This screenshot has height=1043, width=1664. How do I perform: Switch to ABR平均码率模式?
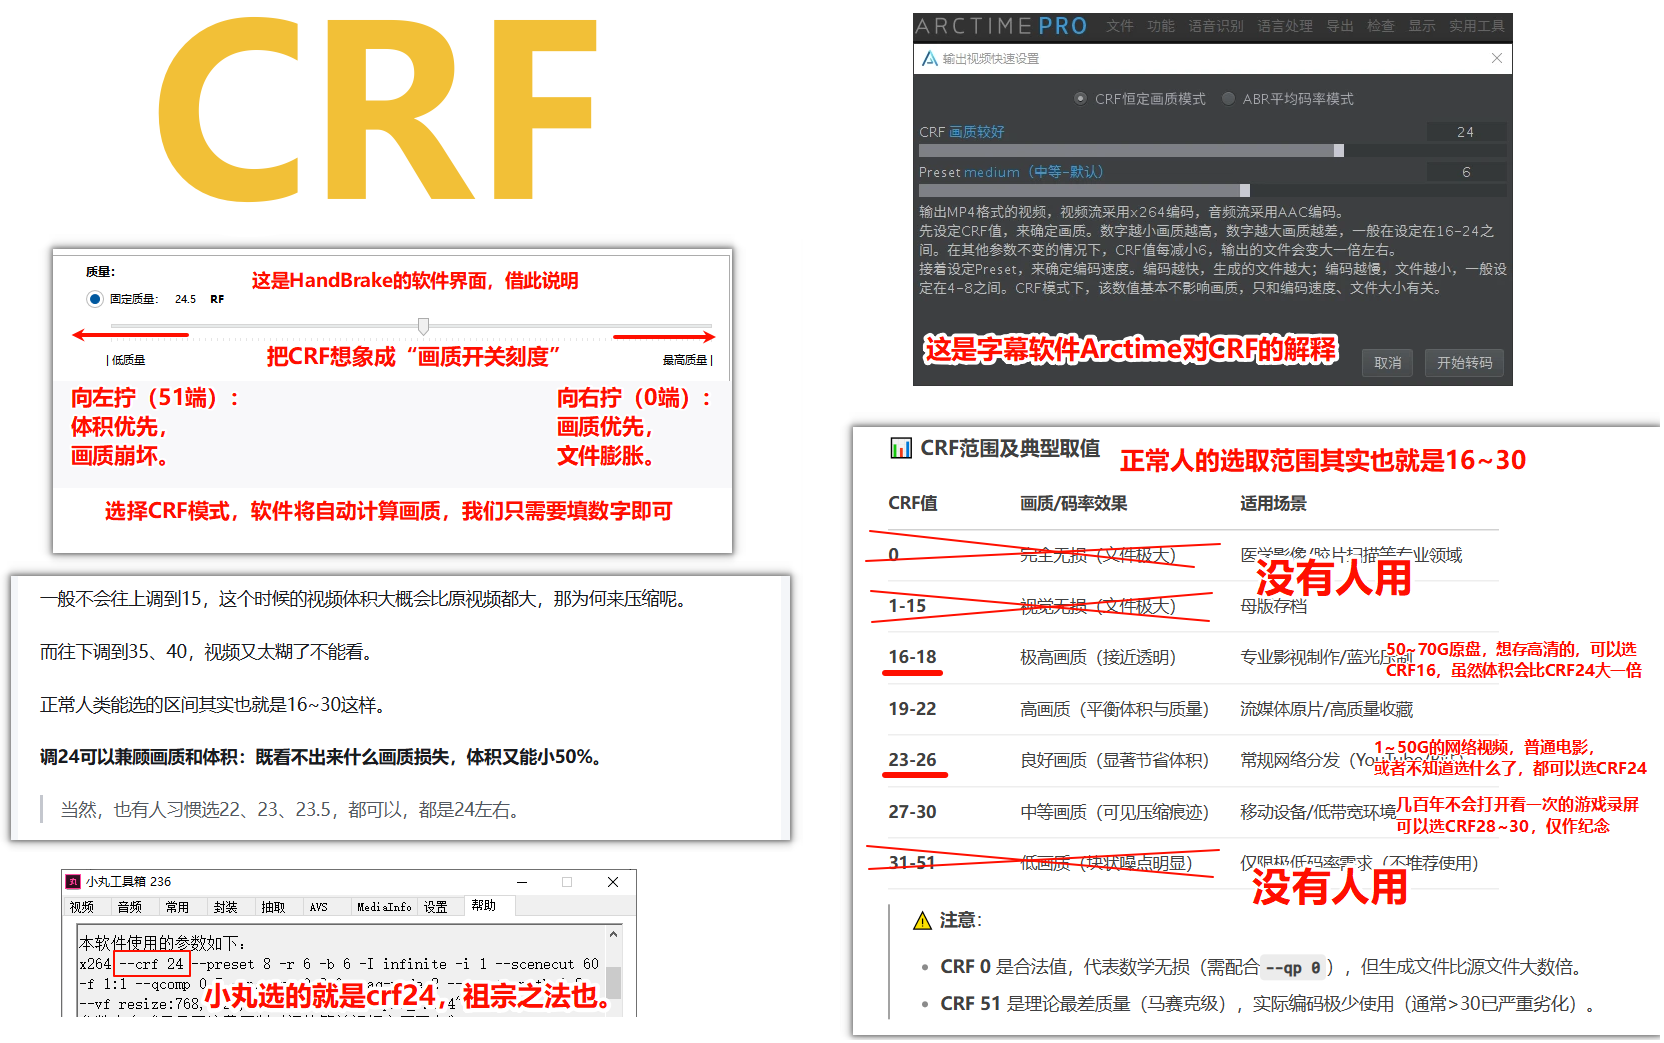(x=1229, y=98)
